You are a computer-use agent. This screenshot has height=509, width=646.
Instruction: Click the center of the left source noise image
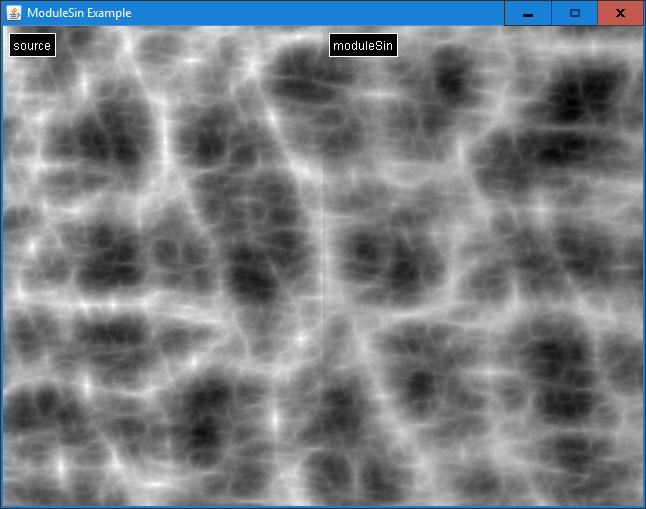(163, 265)
